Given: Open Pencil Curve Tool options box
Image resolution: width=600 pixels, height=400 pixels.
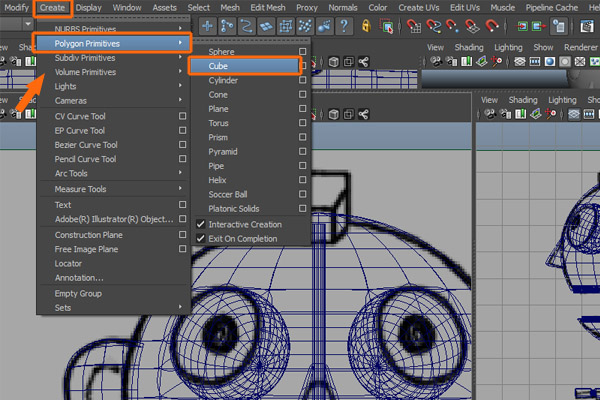Looking at the screenshot, I should tap(182, 159).
